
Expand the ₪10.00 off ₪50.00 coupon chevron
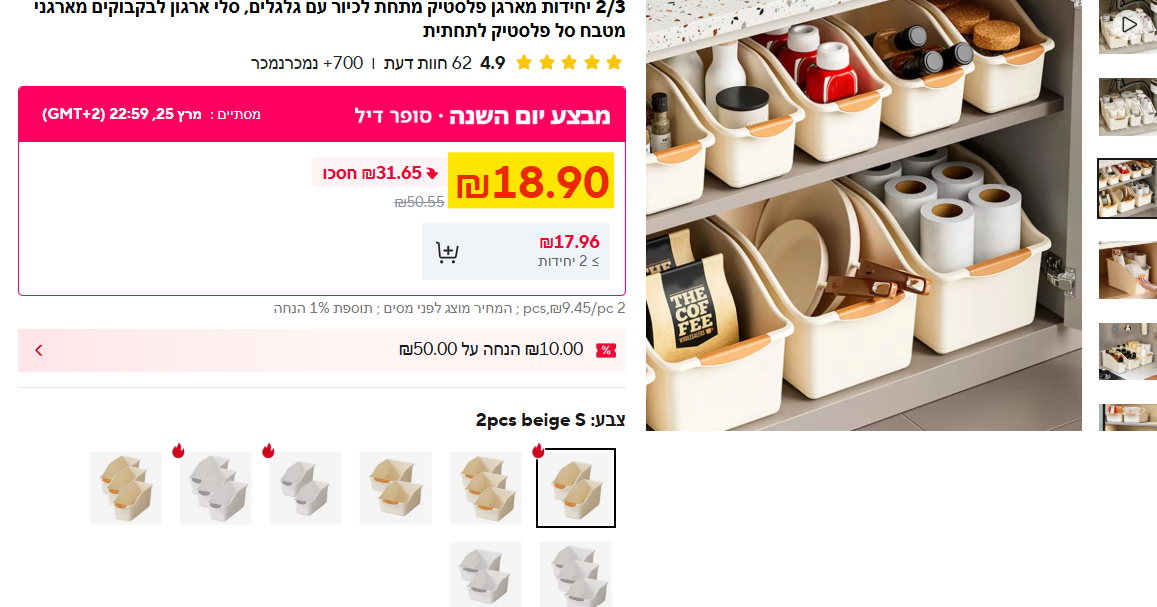39,350
